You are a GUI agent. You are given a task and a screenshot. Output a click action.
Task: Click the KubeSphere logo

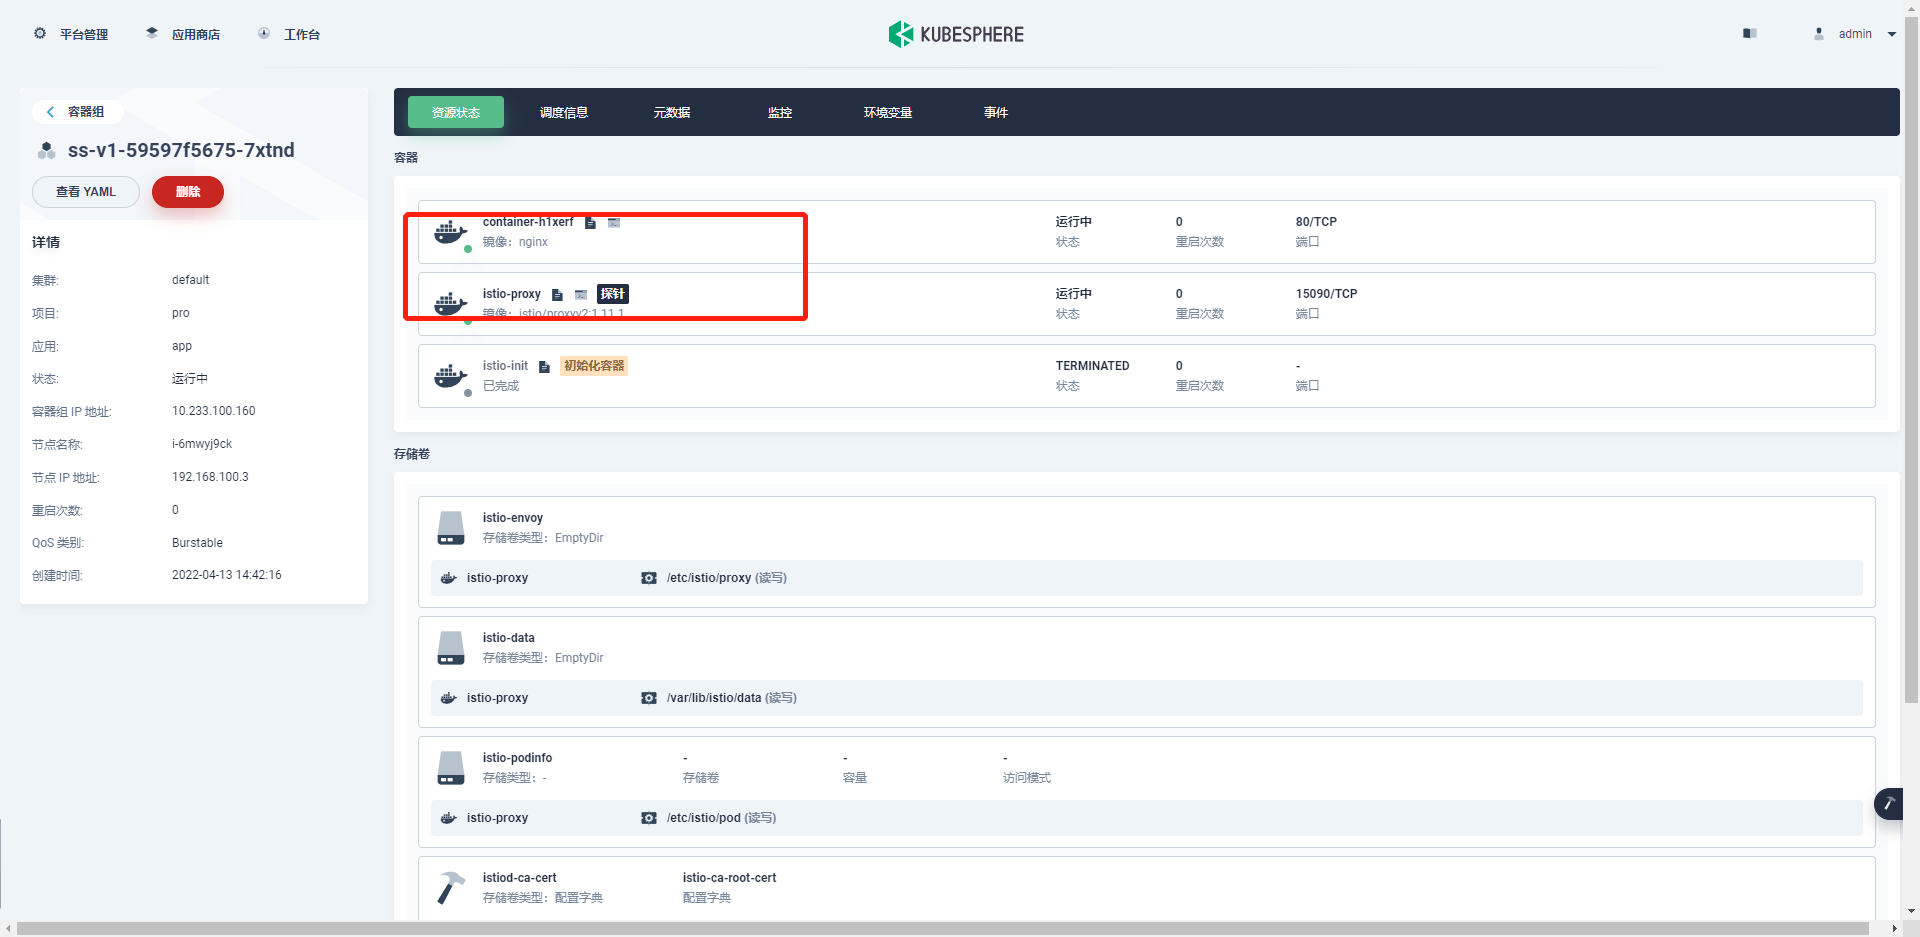(x=956, y=34)
